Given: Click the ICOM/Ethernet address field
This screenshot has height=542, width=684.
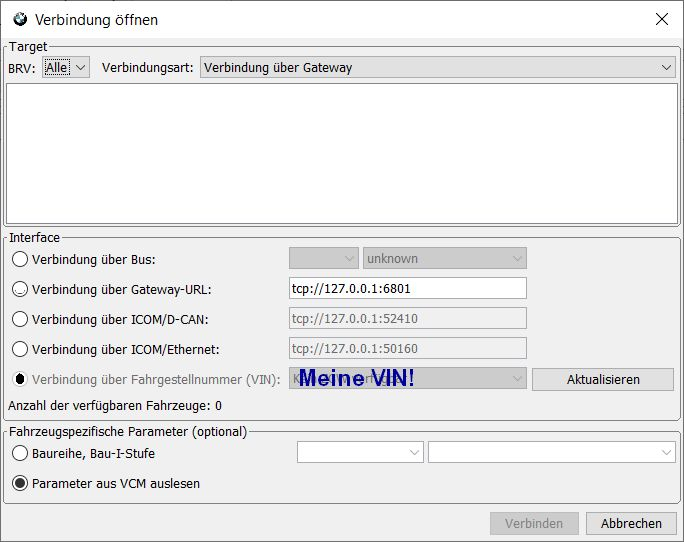Looking at the screenshot, I should (407, 348).
